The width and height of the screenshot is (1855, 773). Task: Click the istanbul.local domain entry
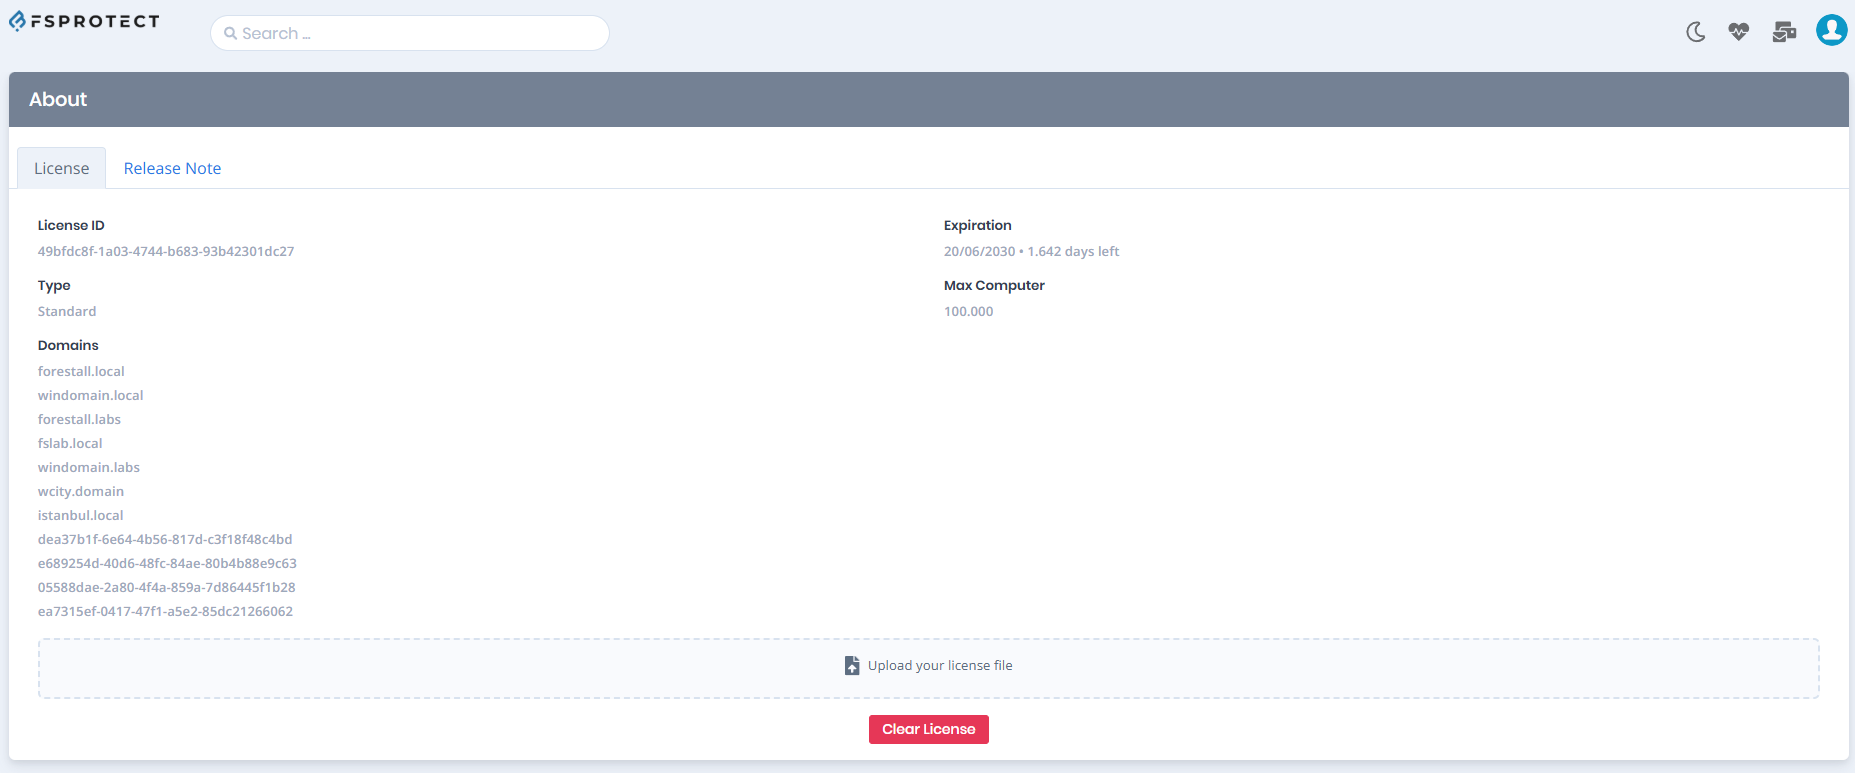click(80, 516)
